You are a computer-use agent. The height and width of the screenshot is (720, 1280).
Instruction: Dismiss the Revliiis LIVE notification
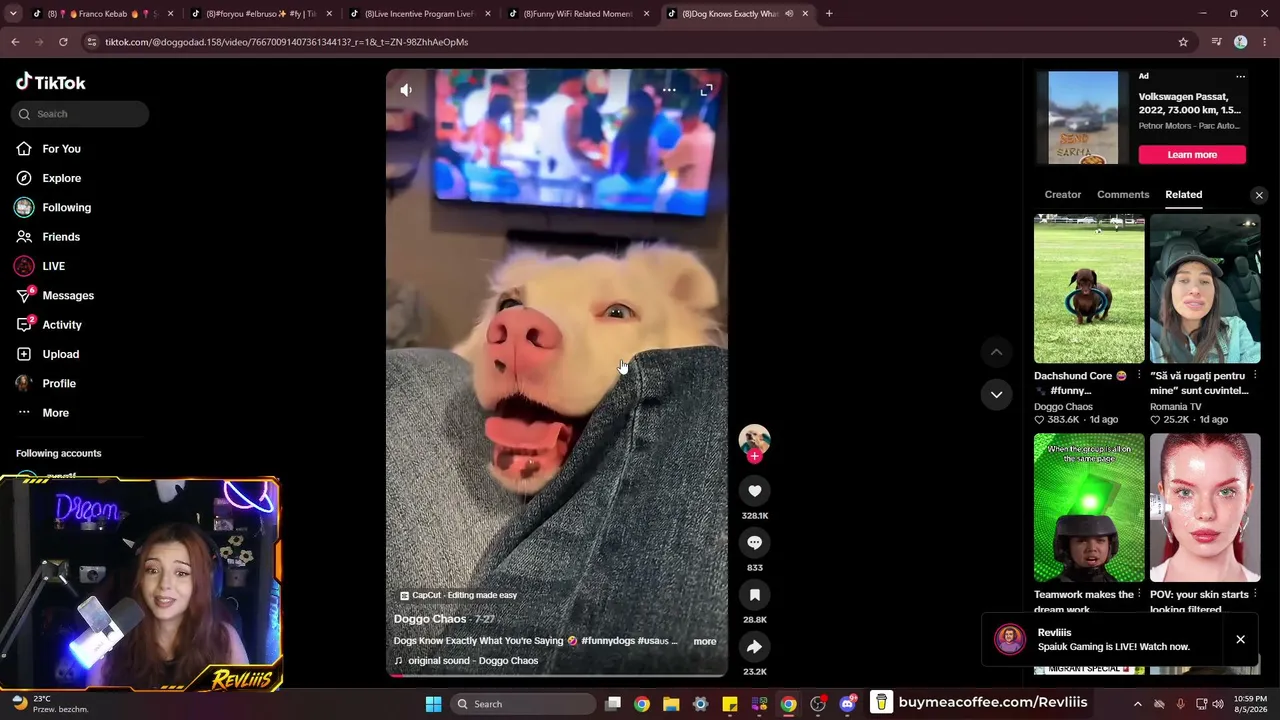tap(1240, 639)
